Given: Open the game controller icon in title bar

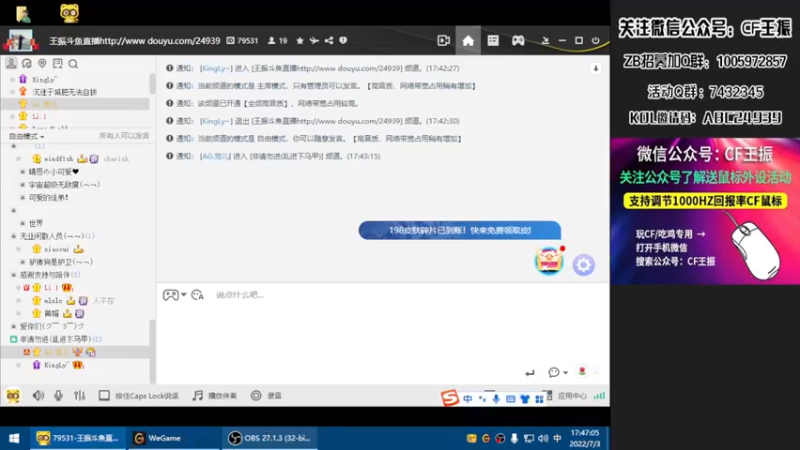Looking at the screenshot, I should point(518,40).
